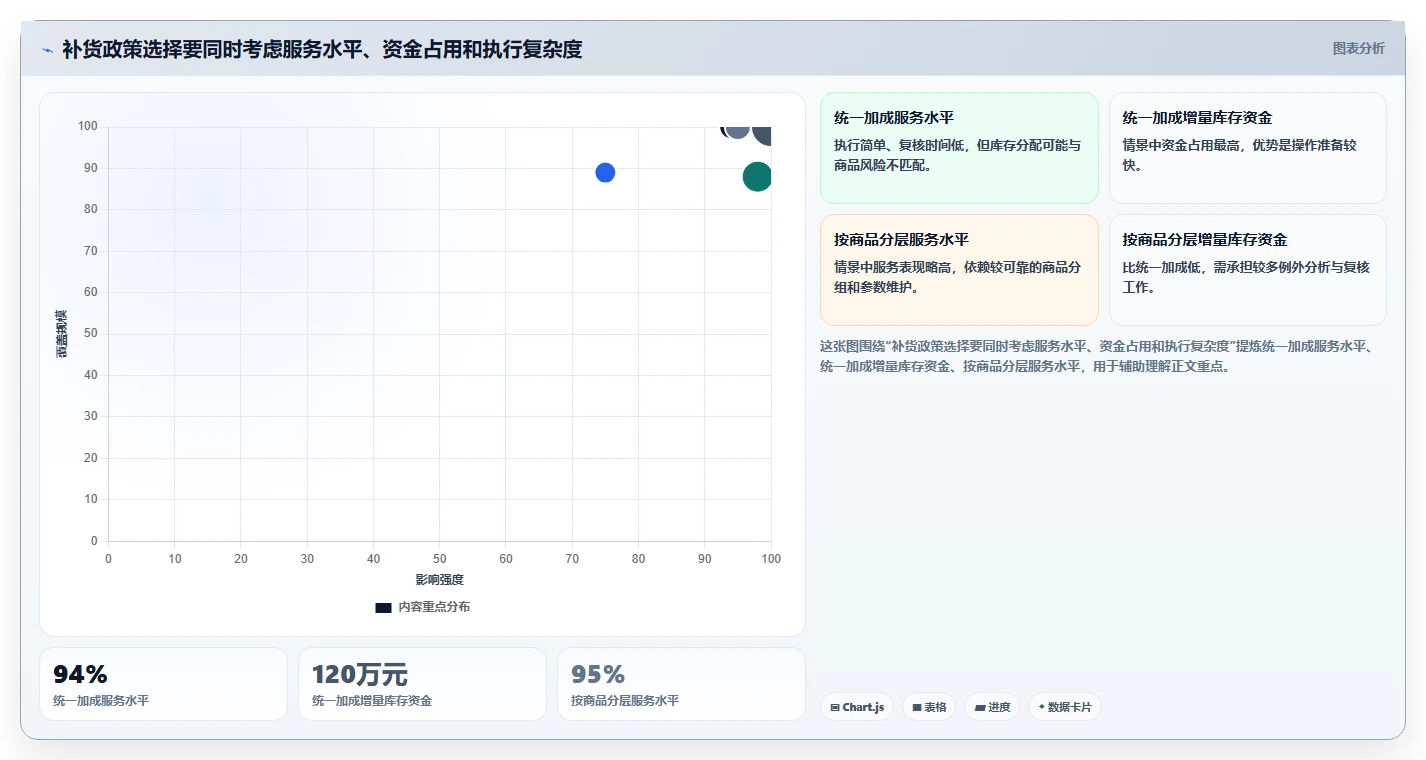Click the y-axis tick label 100
The width and height of the screenshot is (1426, 760).
tap(88, 126)
